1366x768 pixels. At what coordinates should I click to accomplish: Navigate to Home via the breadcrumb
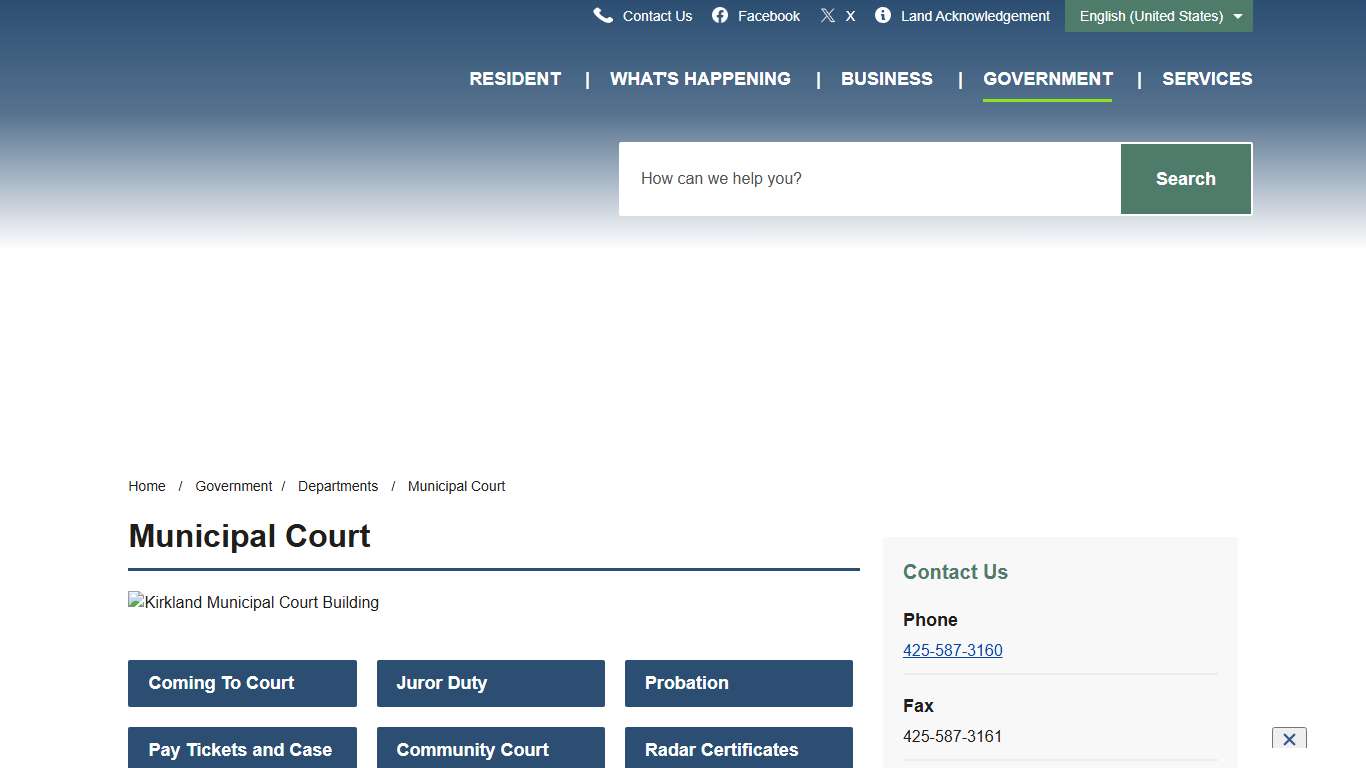(147, 486)
